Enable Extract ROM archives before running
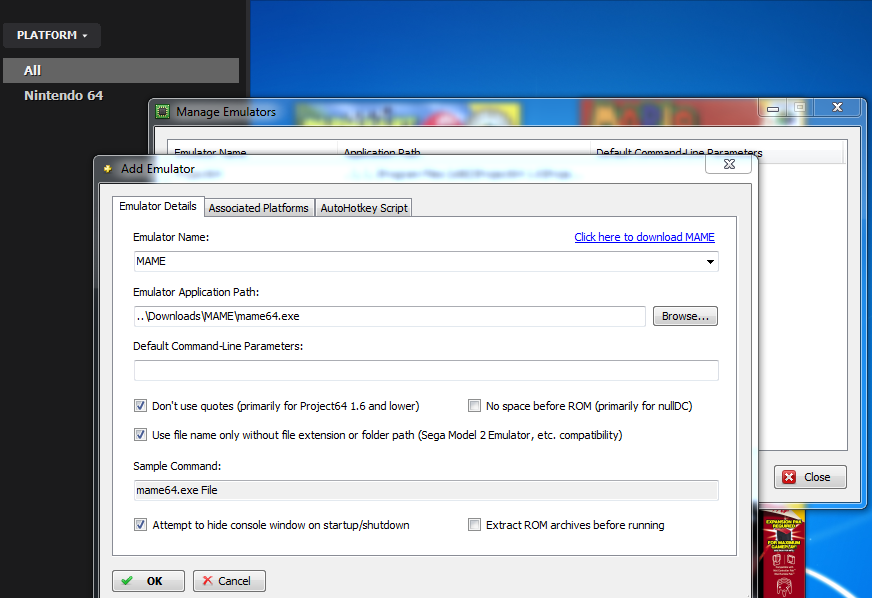872x598 pixels. [x=474, y=525]
